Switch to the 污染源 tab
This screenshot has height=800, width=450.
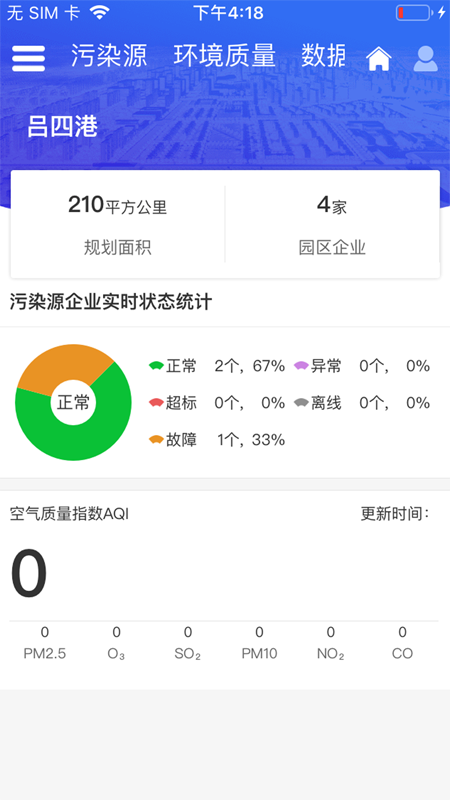pos(109,56)
